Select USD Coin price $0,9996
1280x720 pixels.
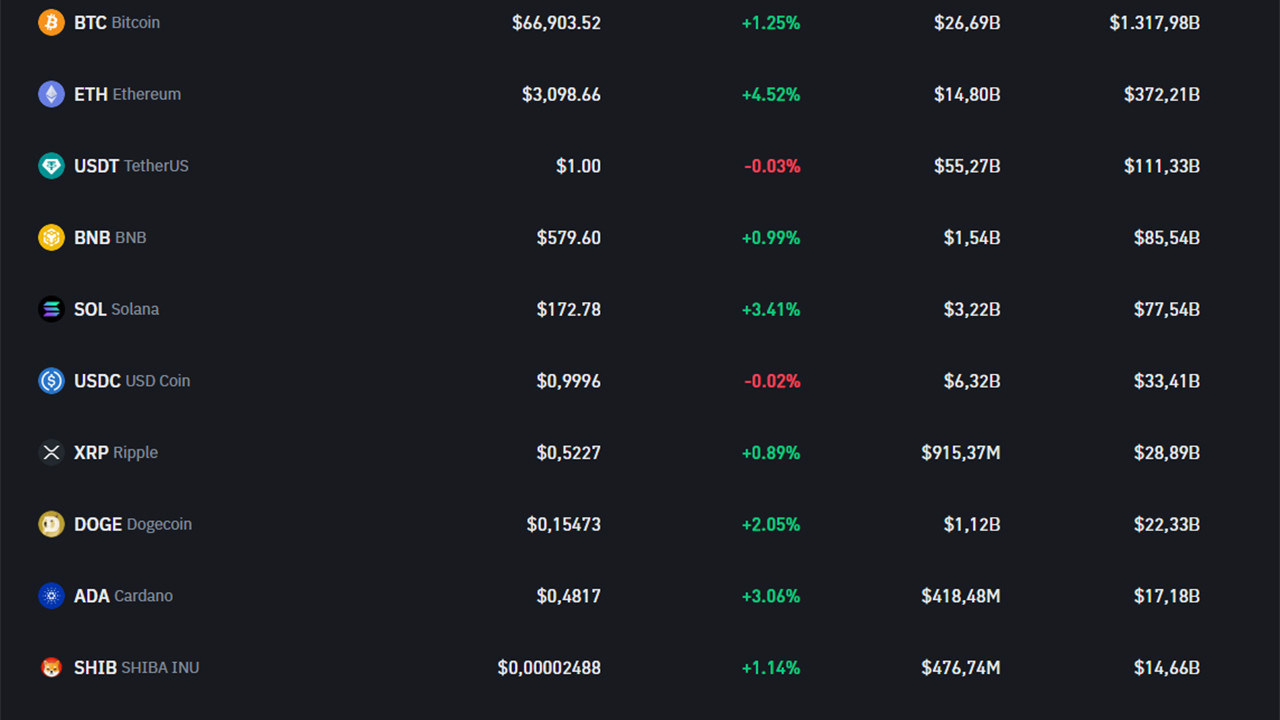(569, 381)
